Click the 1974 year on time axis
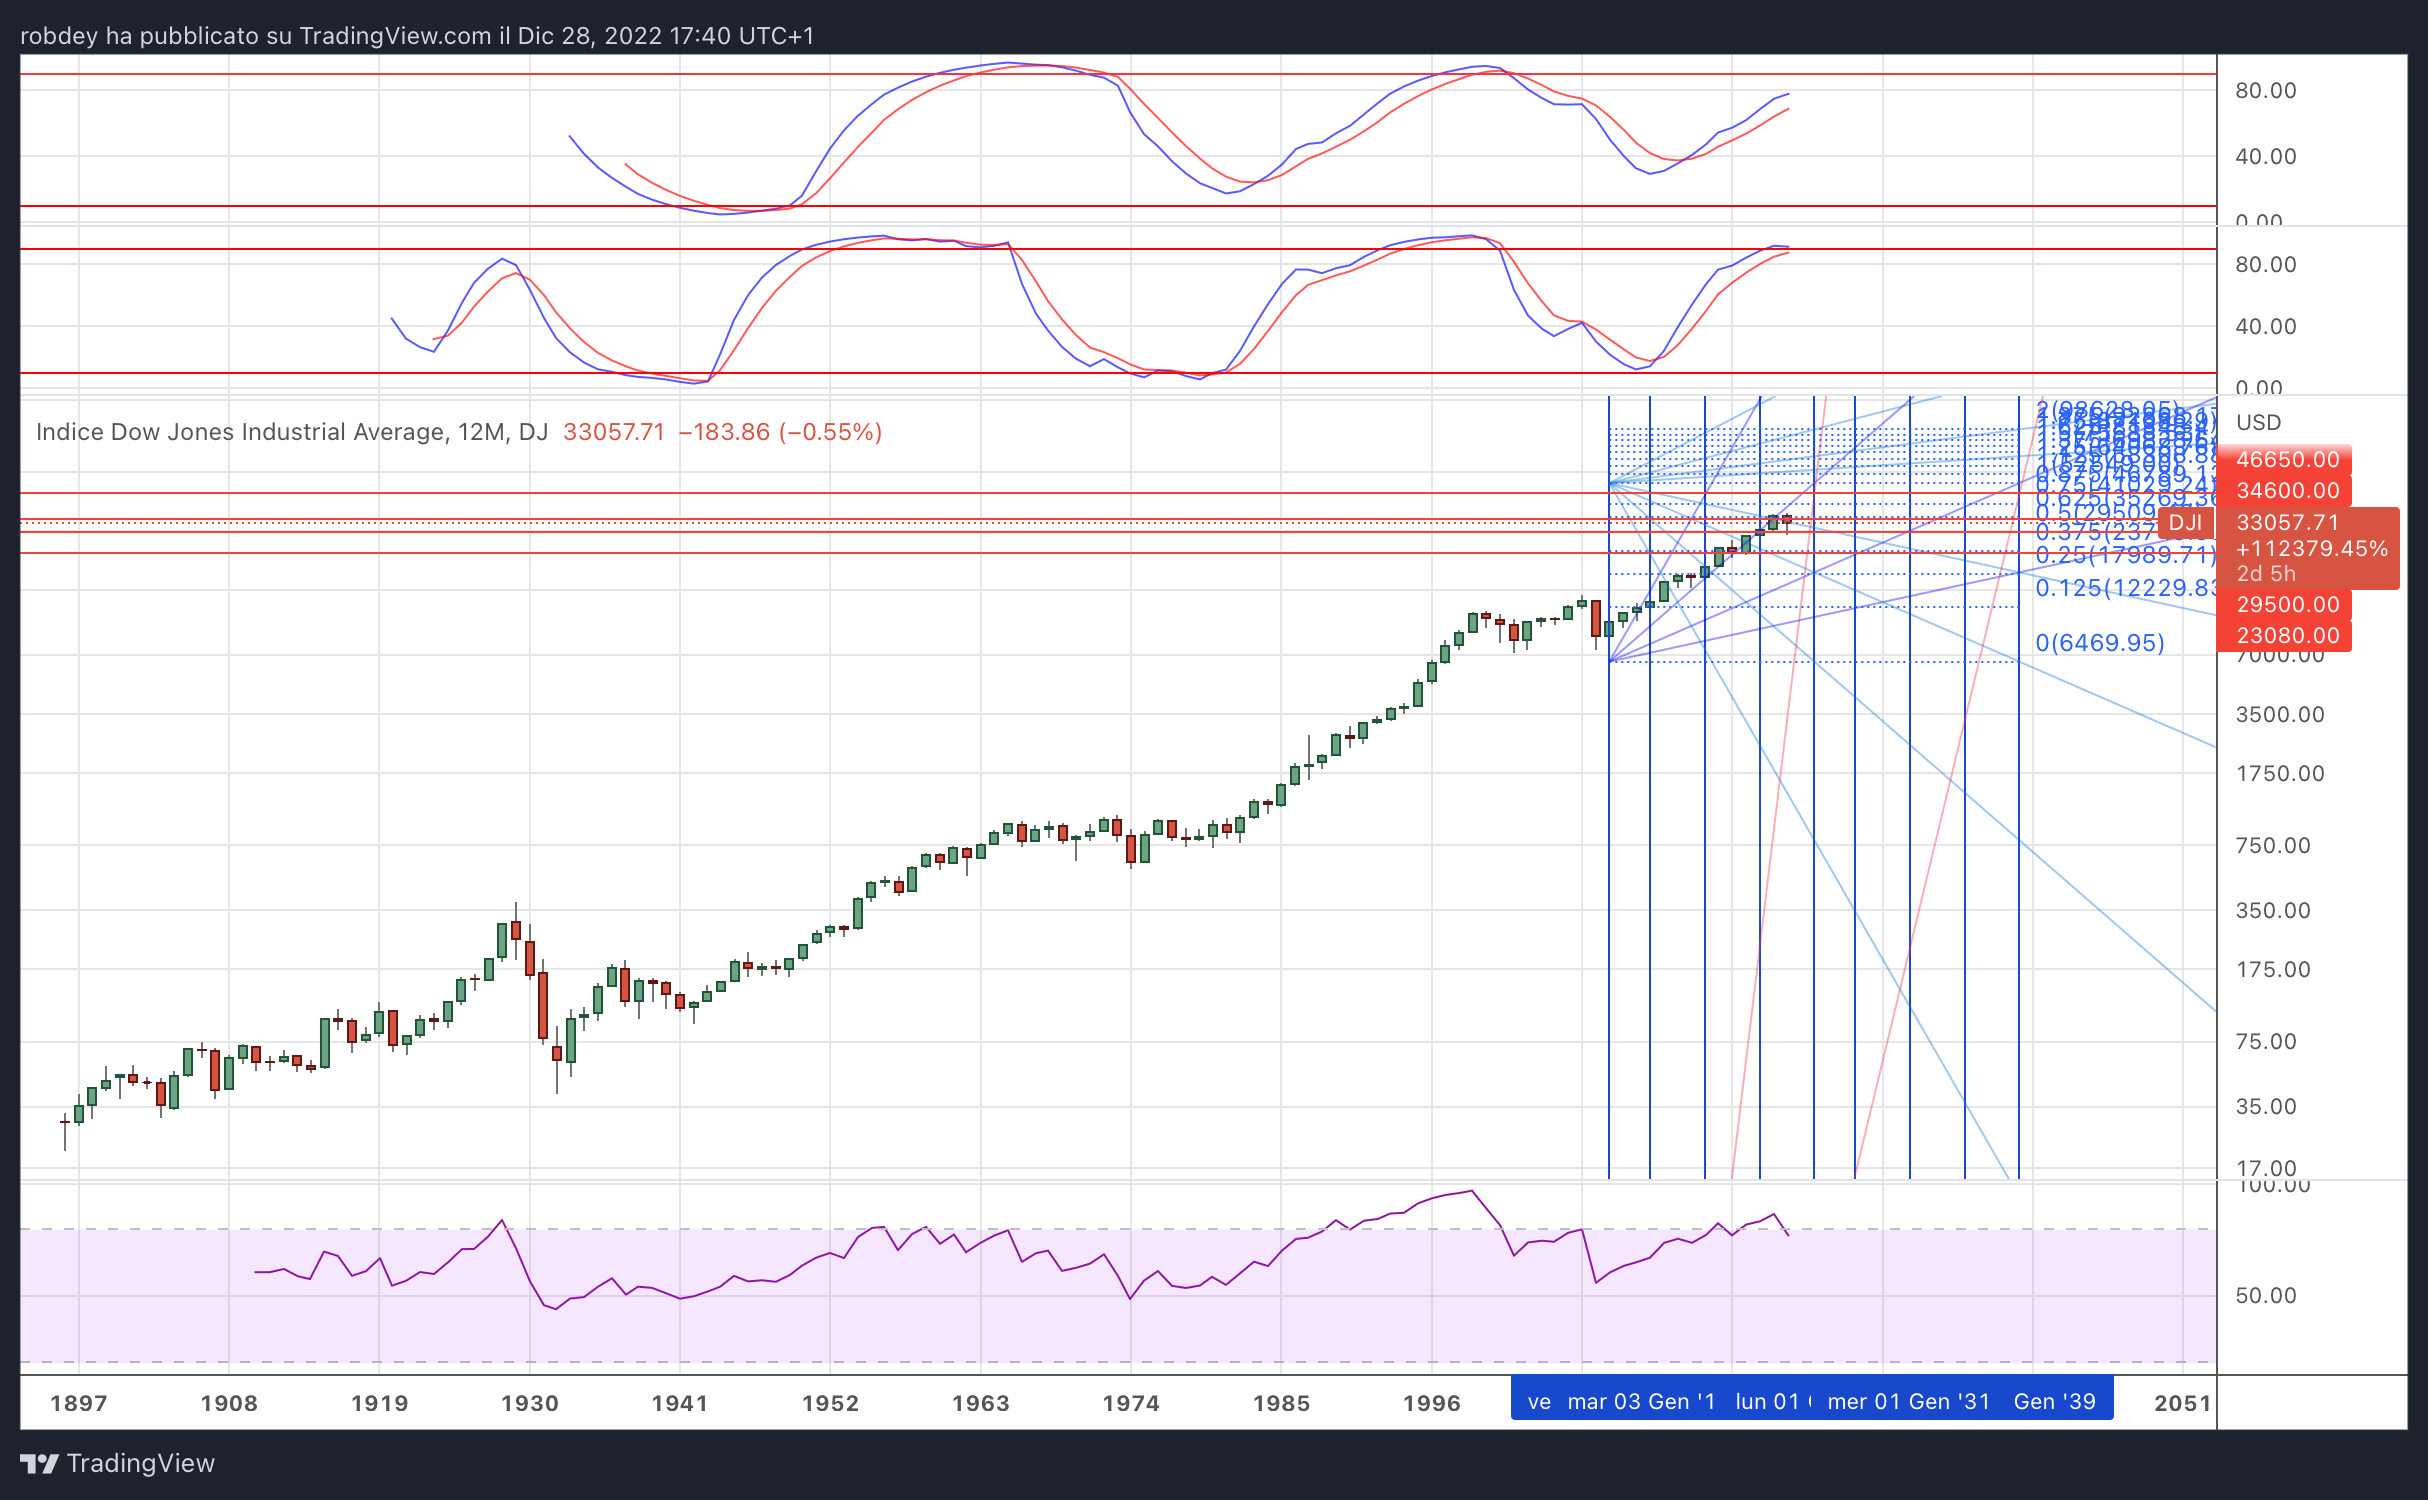Screen dimensions: 2428x1500 1131,1403
